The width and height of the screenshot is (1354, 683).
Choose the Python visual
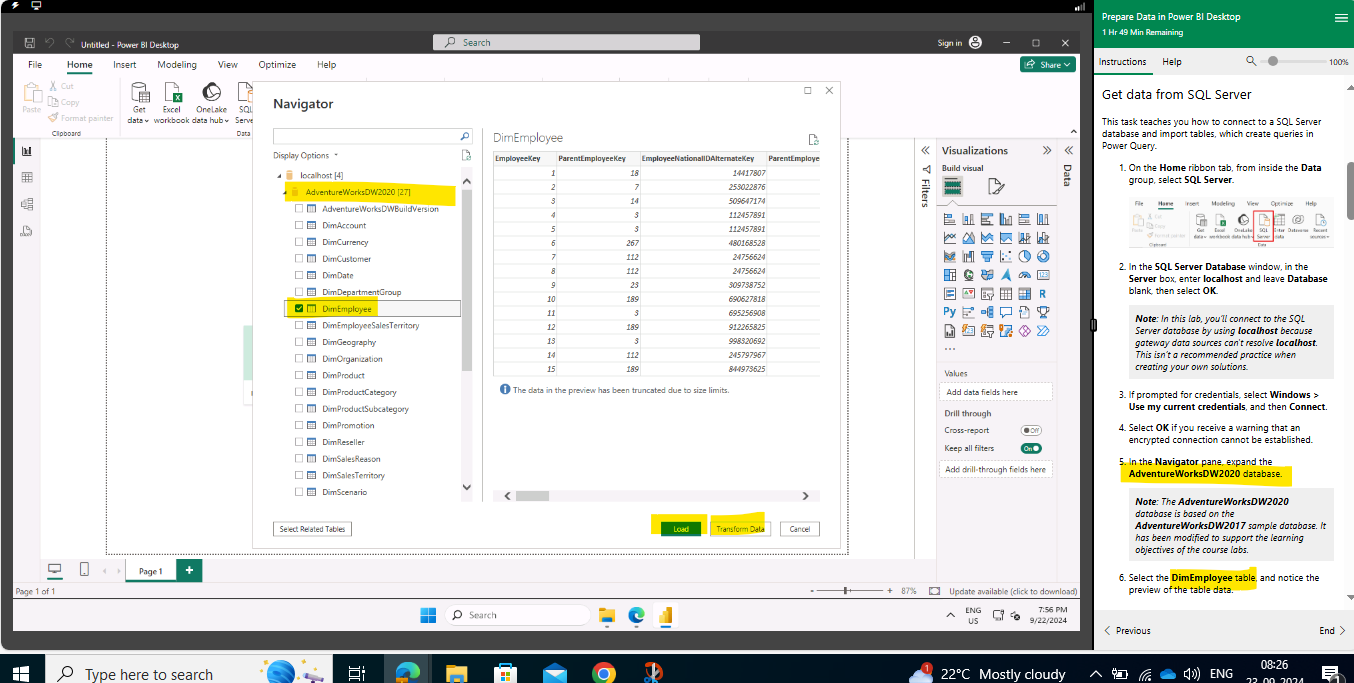tap(950, 312)
